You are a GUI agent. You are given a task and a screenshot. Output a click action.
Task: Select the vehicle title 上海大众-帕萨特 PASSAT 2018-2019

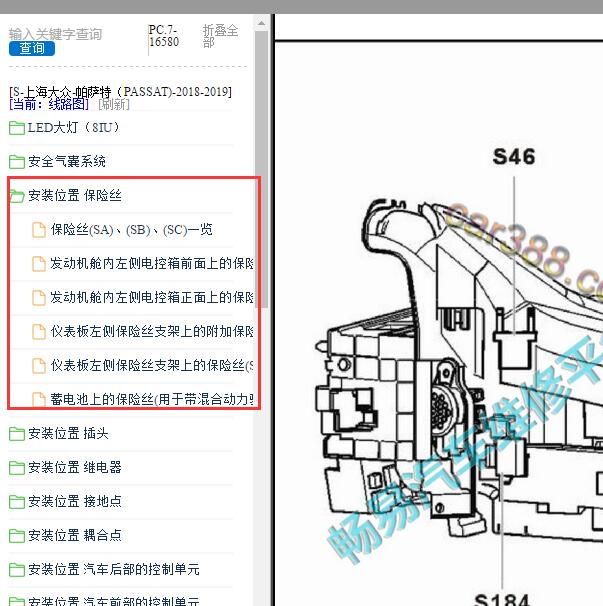point(120,92)
